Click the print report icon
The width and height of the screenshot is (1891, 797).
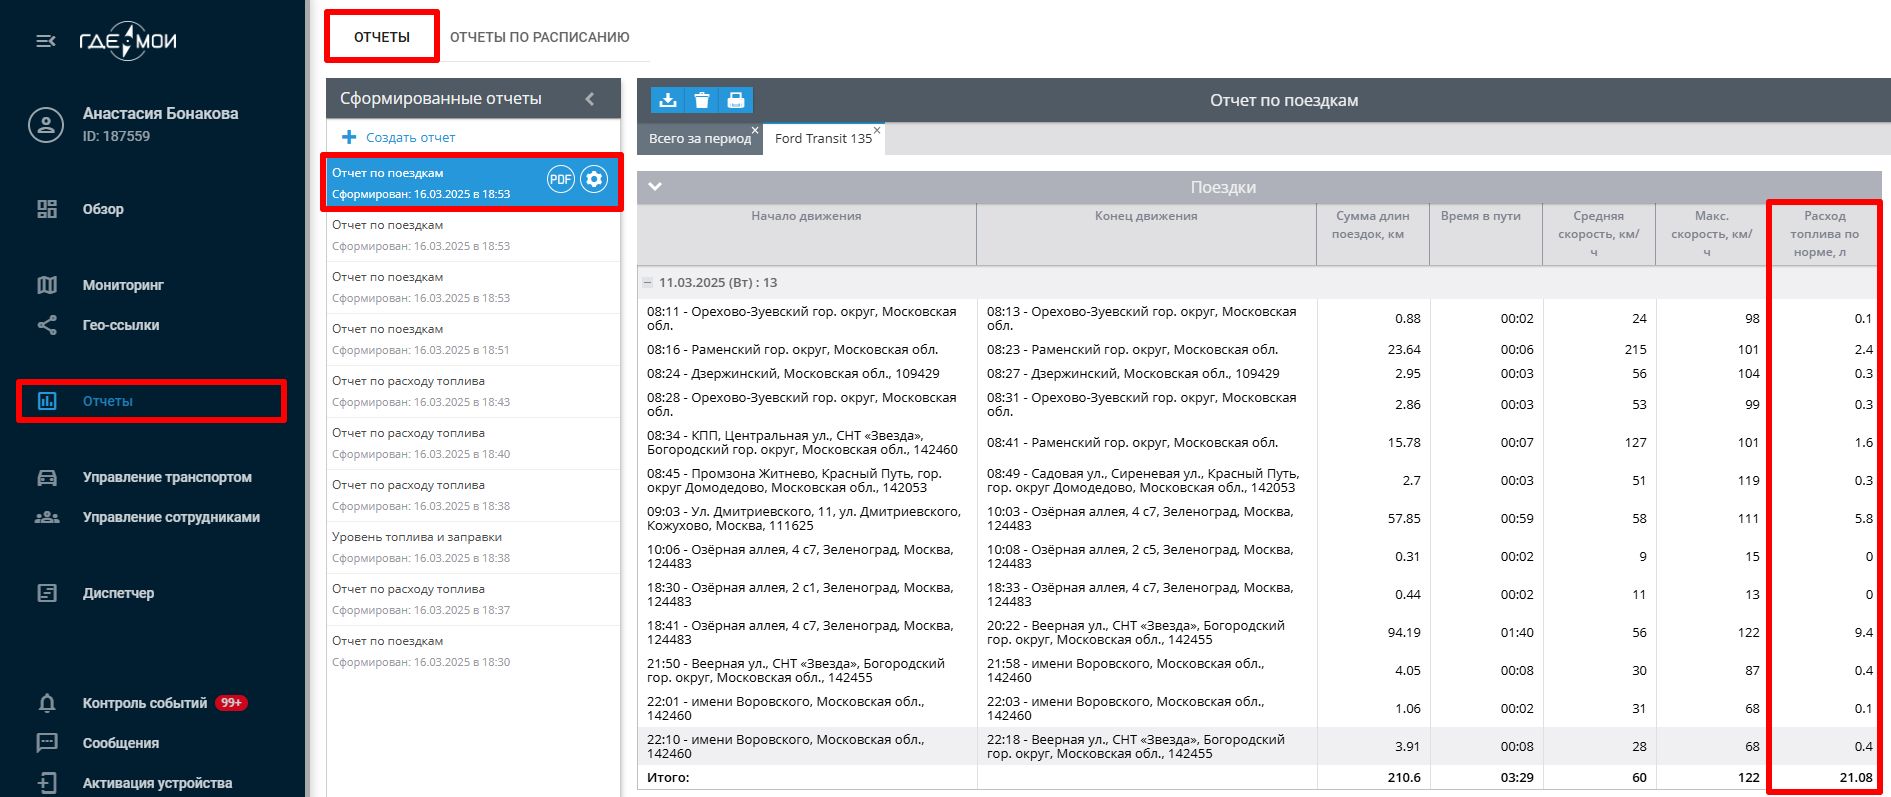click(x=736, y=100)
